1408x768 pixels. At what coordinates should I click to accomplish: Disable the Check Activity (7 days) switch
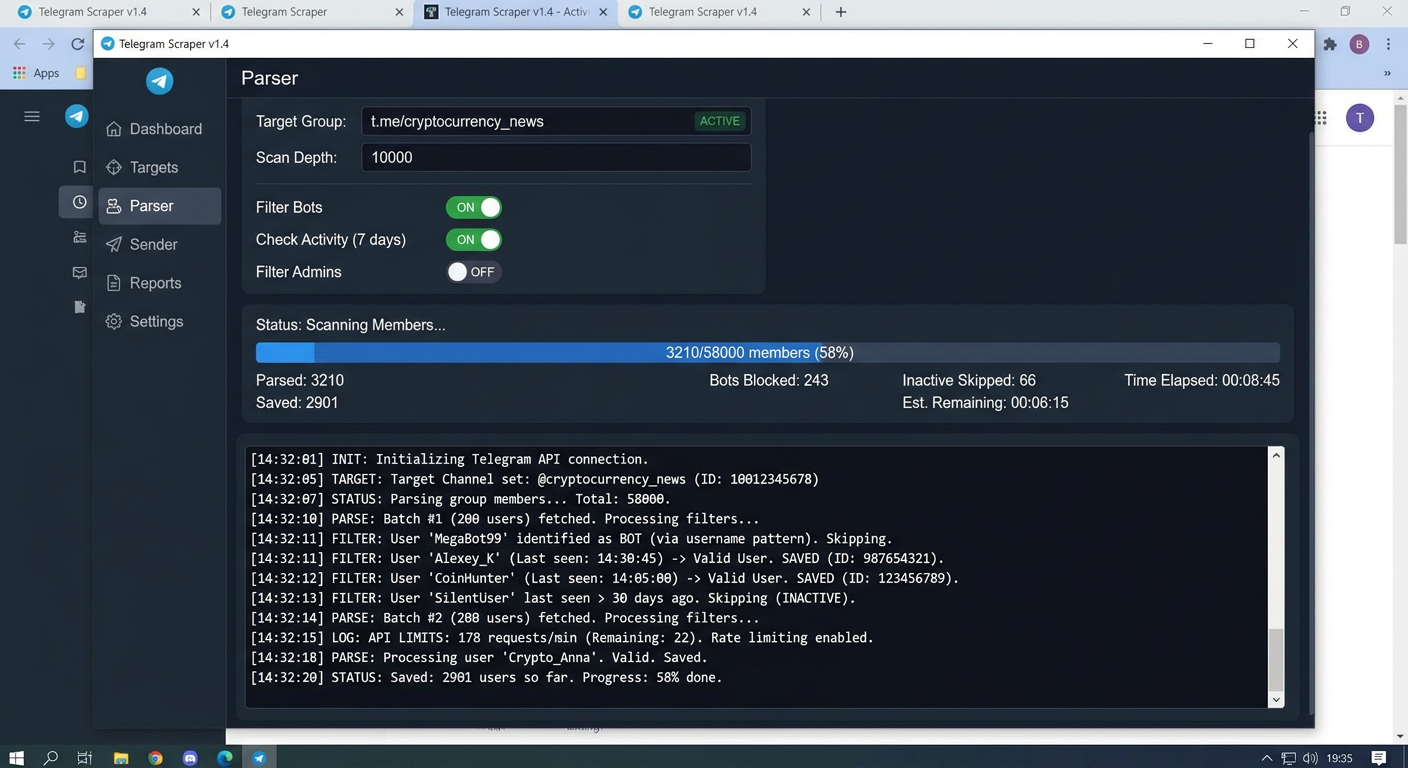click(x=474, y=240)
